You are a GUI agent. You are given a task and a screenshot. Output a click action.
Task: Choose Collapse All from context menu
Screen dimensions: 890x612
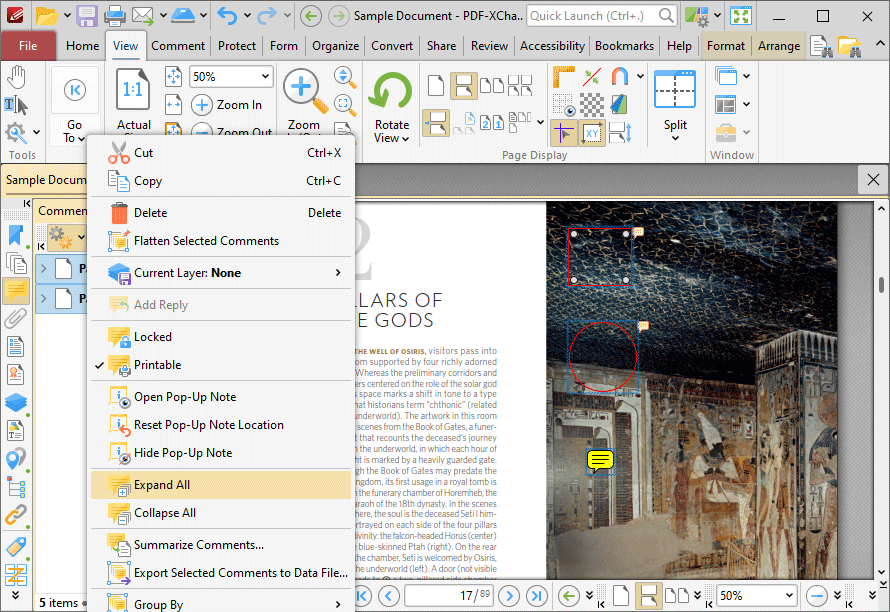tap(221, 513)
